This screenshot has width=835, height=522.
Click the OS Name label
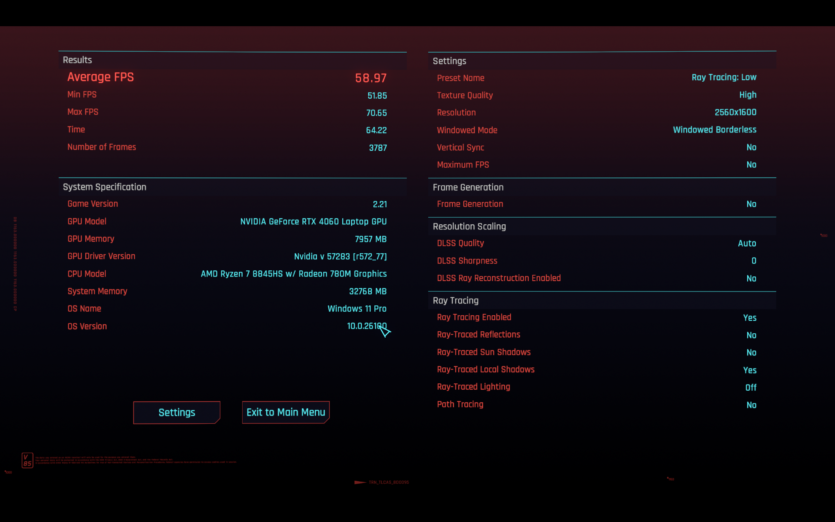point(84,308)
